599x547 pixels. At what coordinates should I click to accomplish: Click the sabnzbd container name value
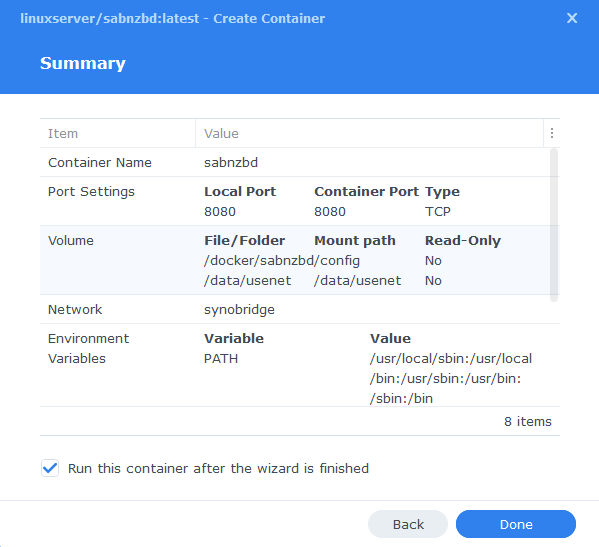(231, 163)
